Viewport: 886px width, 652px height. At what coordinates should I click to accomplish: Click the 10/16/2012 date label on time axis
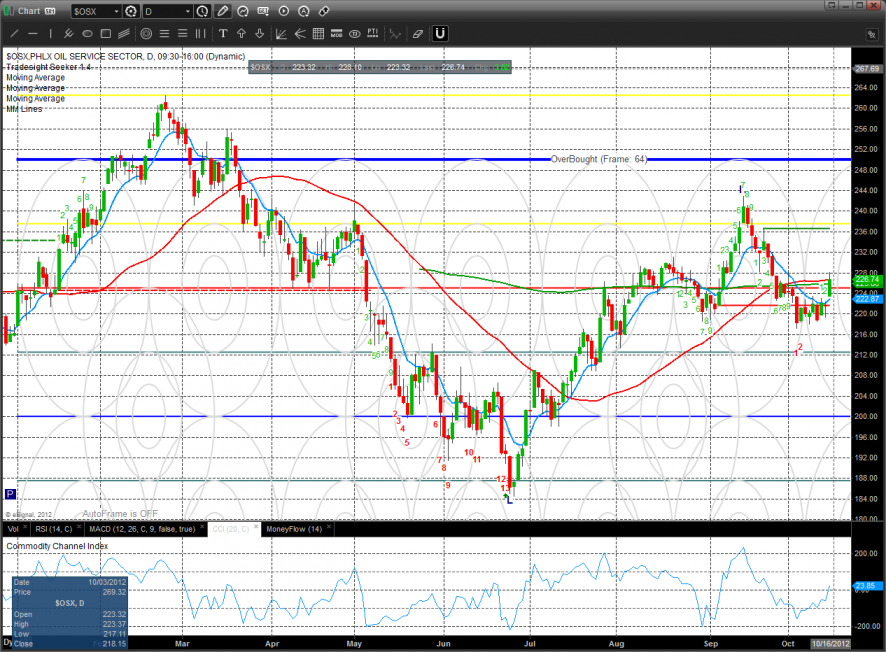(830, 643)
